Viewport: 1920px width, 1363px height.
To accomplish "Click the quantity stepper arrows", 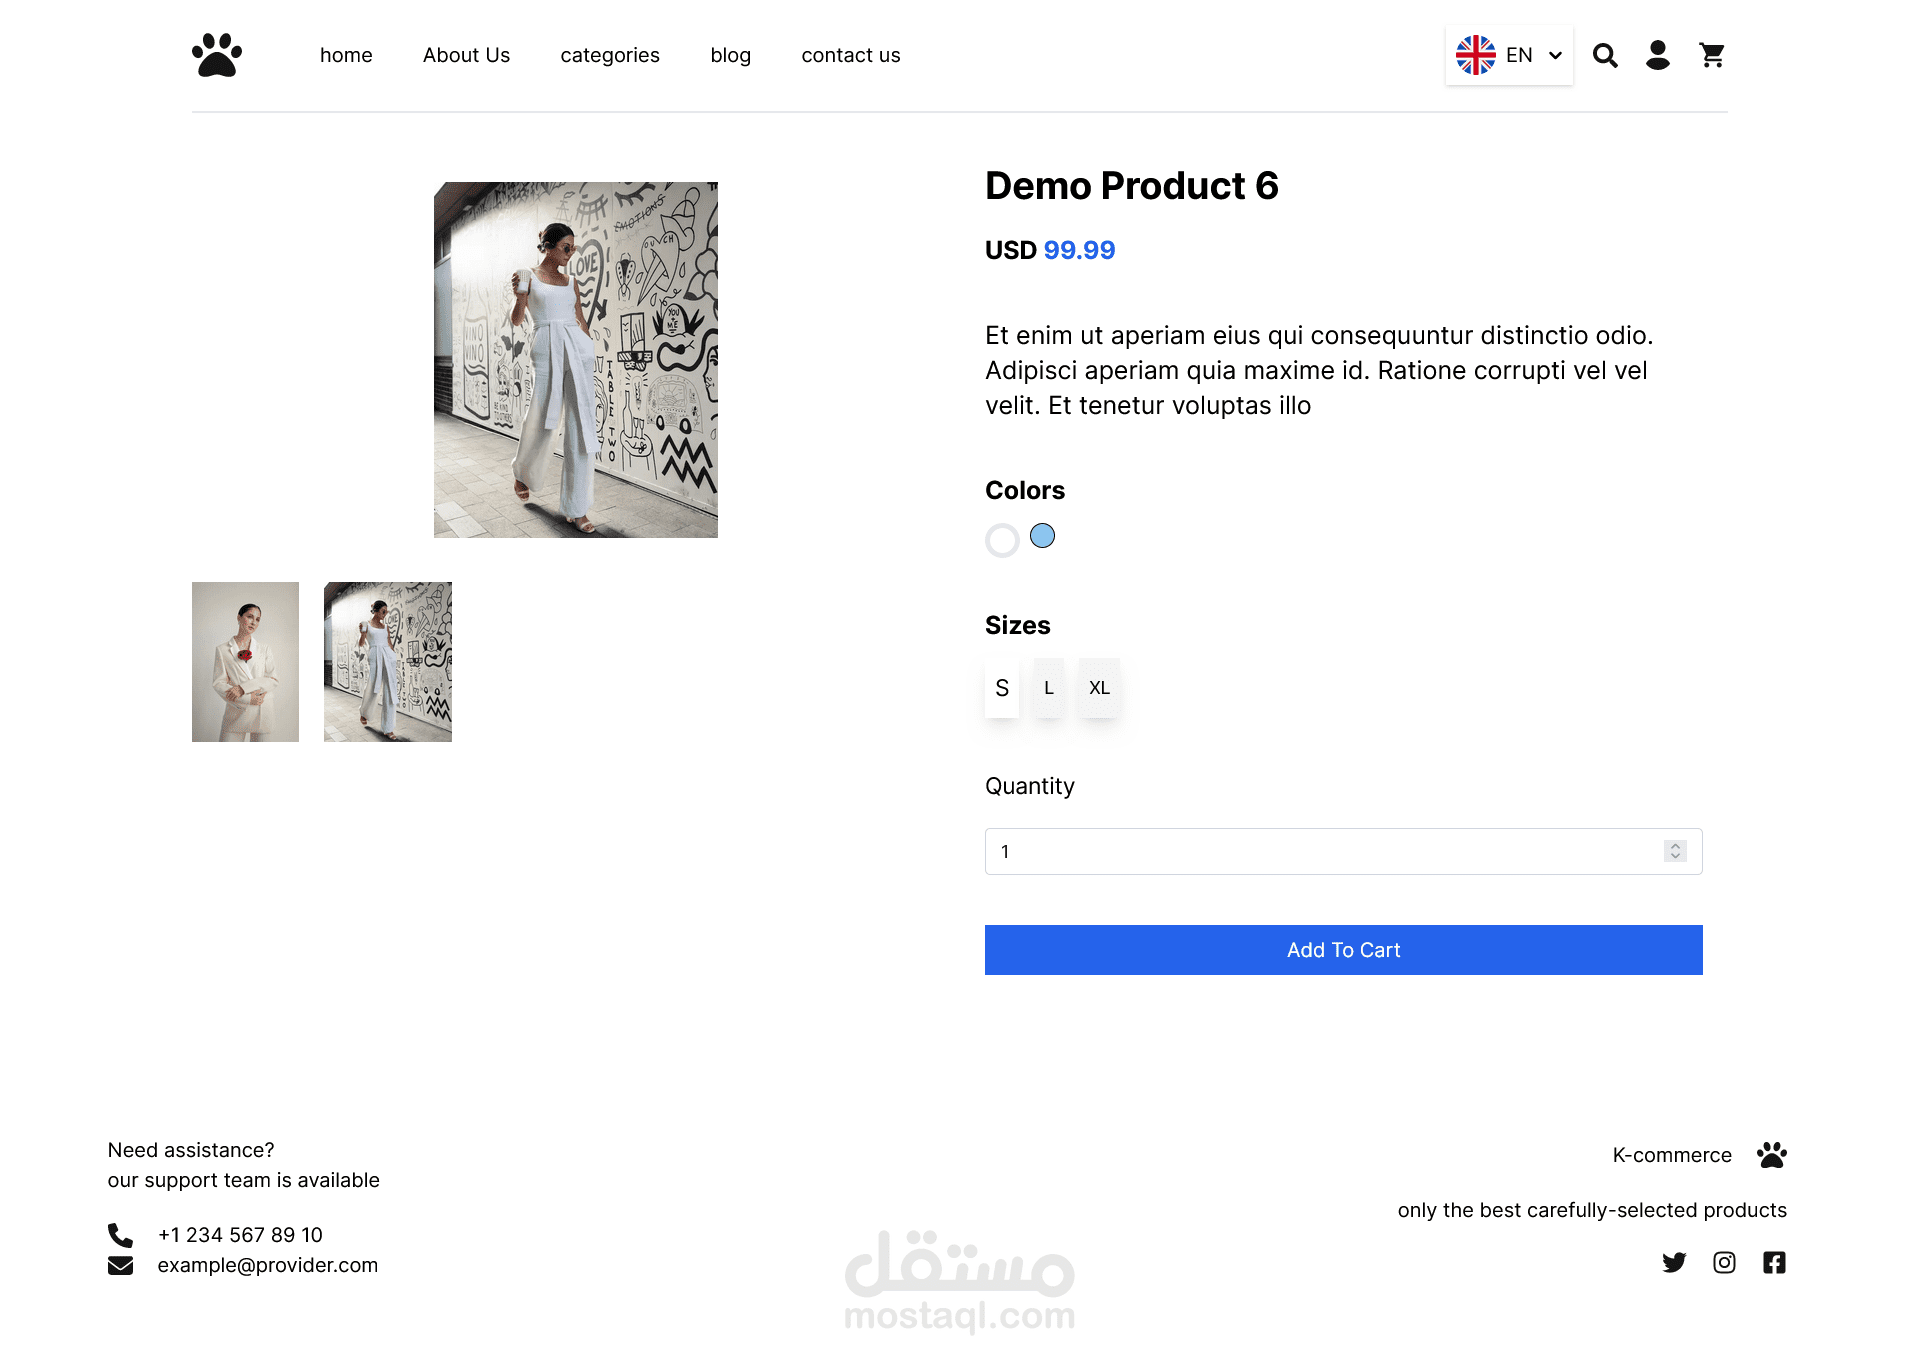I will (1675, 851).
